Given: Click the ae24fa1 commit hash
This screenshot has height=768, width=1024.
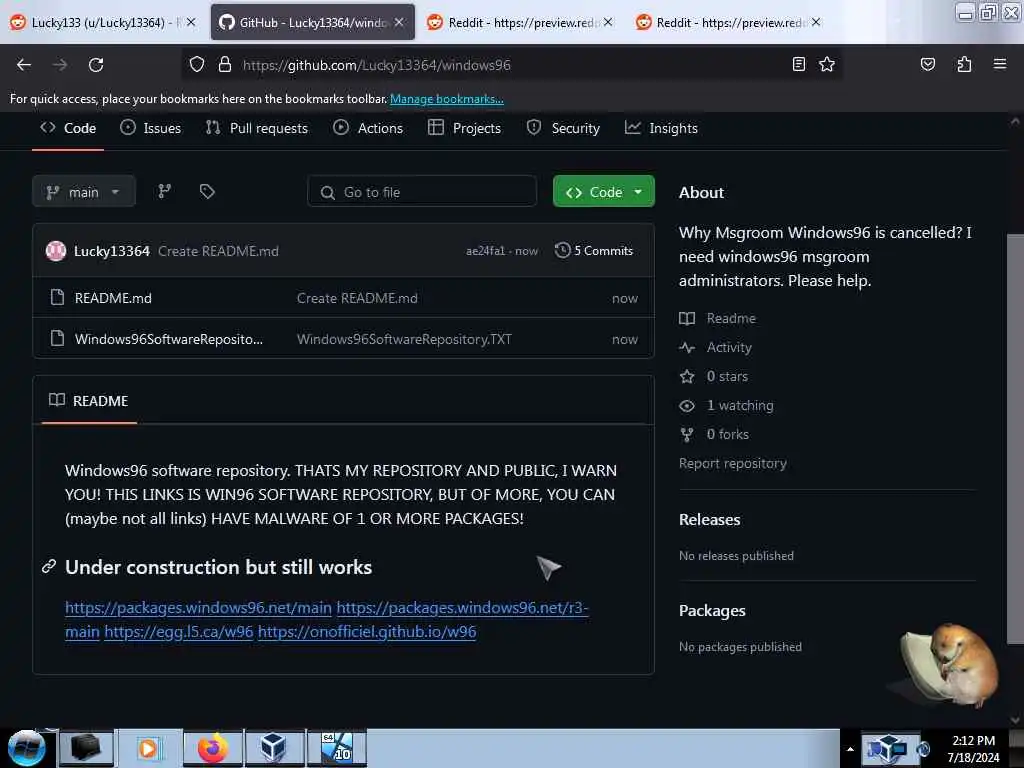Looking at the screenshot, I should 485,251.
